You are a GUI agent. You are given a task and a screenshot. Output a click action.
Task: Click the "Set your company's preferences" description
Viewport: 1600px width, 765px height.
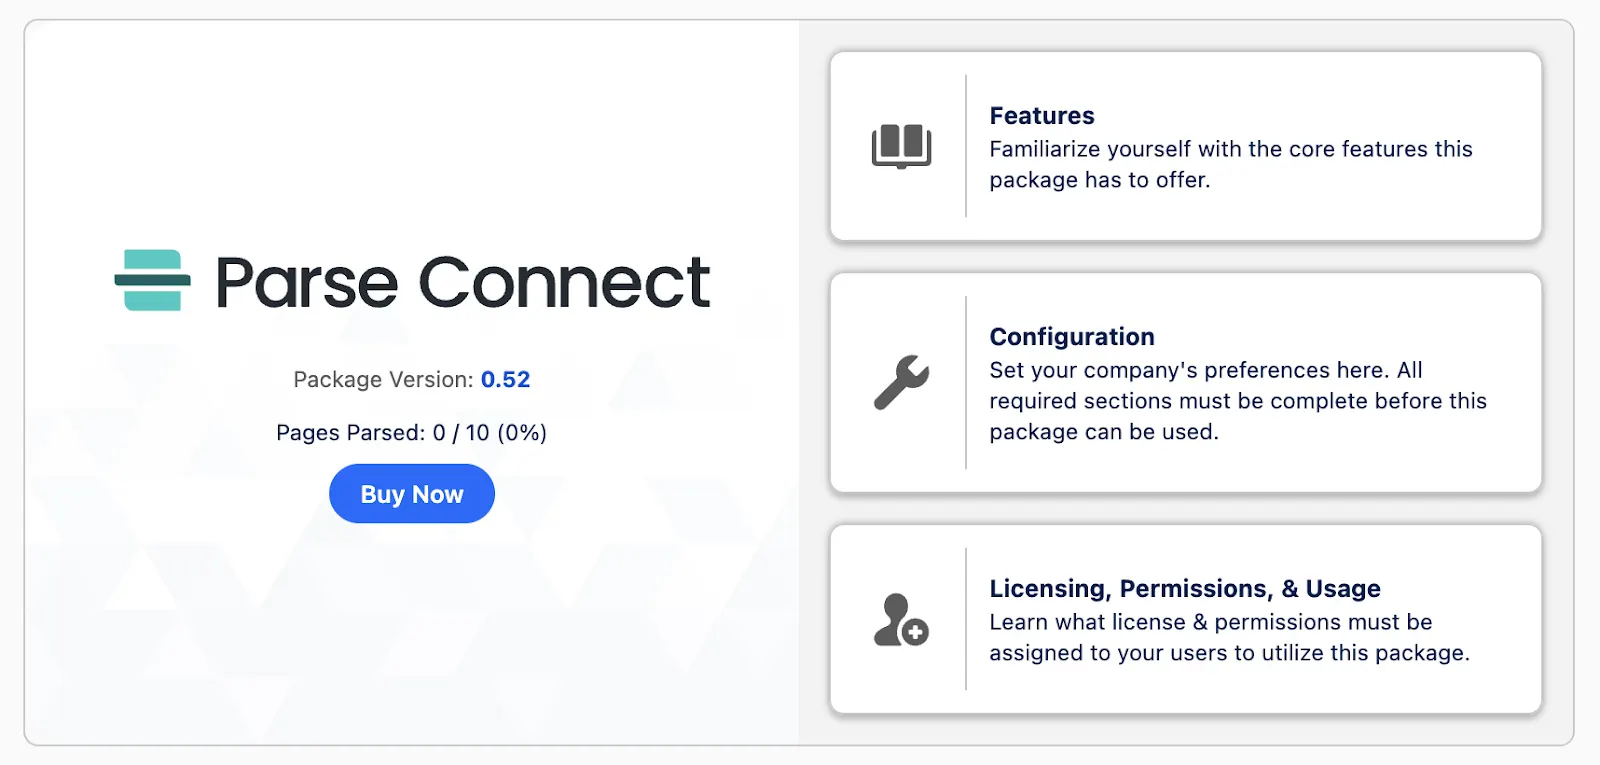tap(1237, 401)
